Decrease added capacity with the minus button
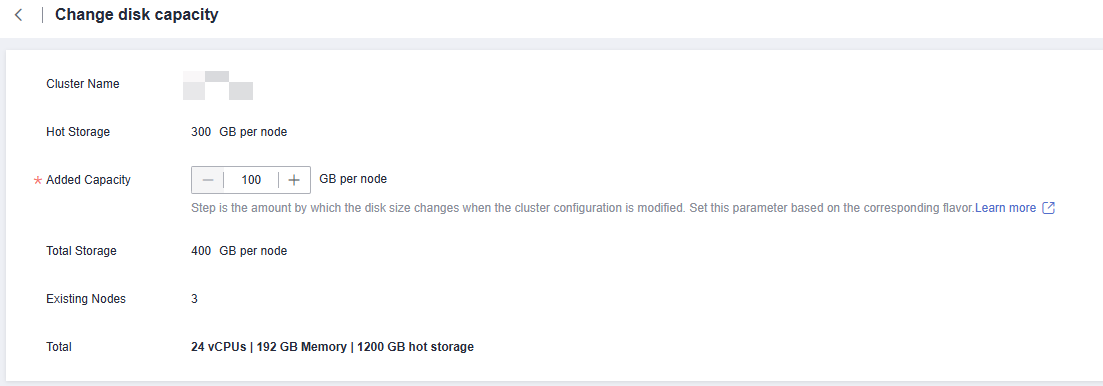The height and width of the screenshot is (386, 1103). (208, 180)
